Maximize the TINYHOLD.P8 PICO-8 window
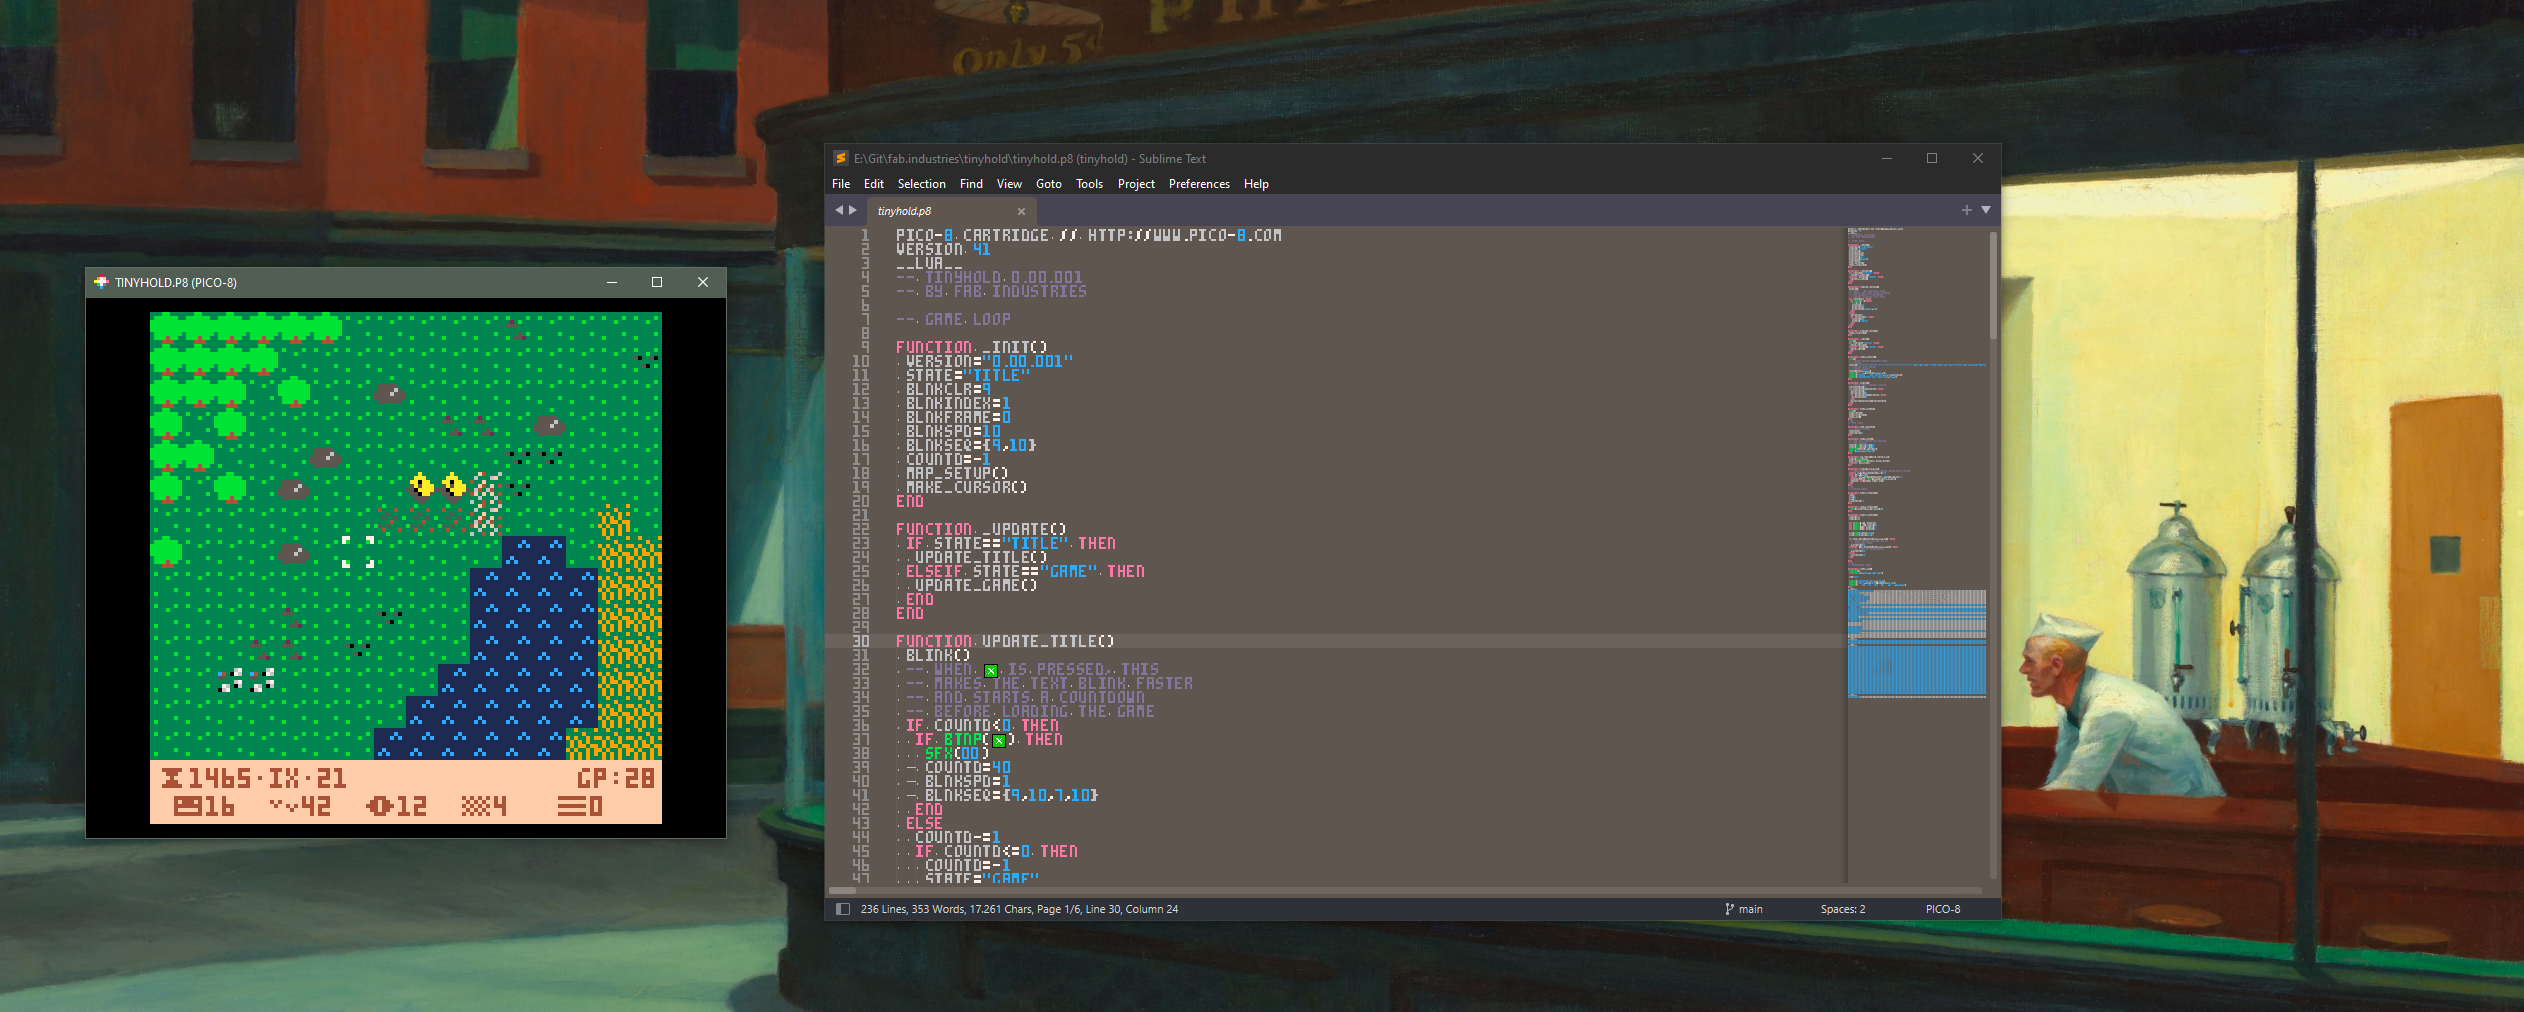 657,282
